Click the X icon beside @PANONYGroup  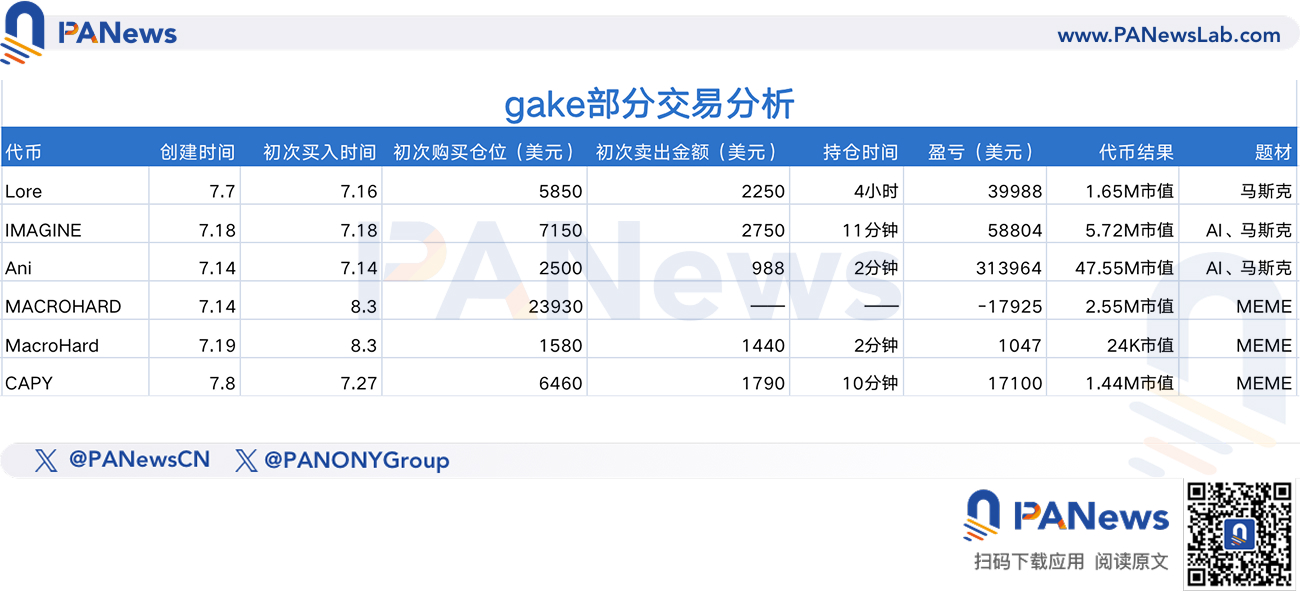coord(246,460)
